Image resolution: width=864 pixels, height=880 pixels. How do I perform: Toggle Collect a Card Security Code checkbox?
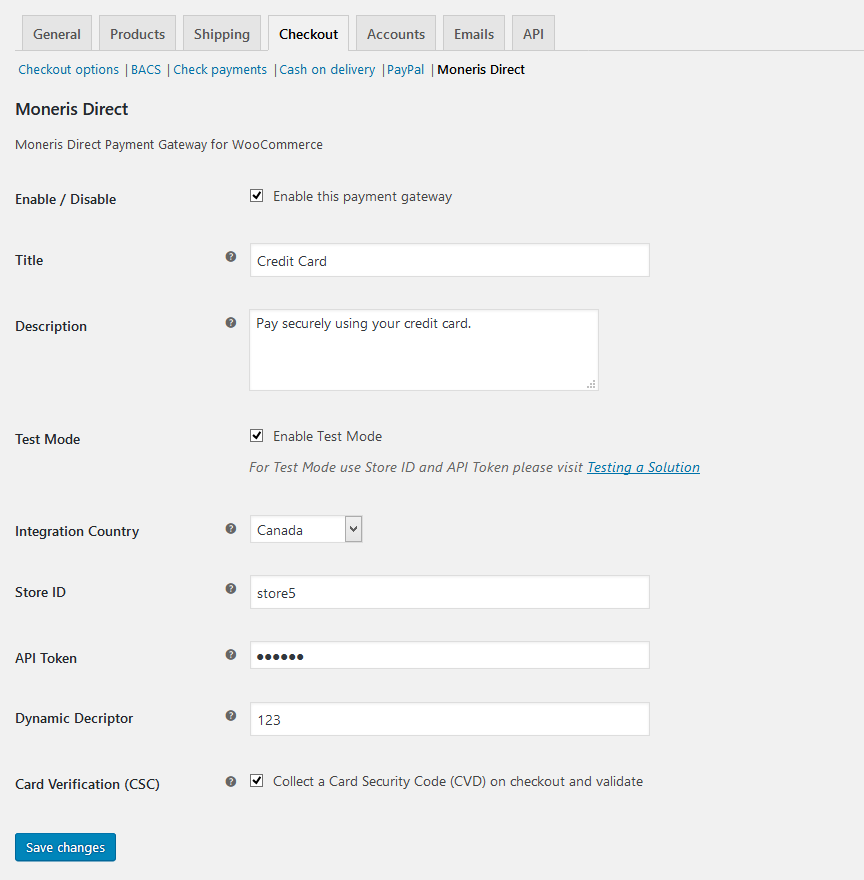[x=257, y=781]
